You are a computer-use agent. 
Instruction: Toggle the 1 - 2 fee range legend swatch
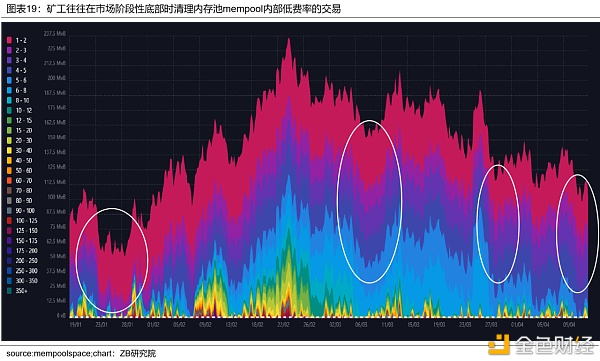point(10,40)
